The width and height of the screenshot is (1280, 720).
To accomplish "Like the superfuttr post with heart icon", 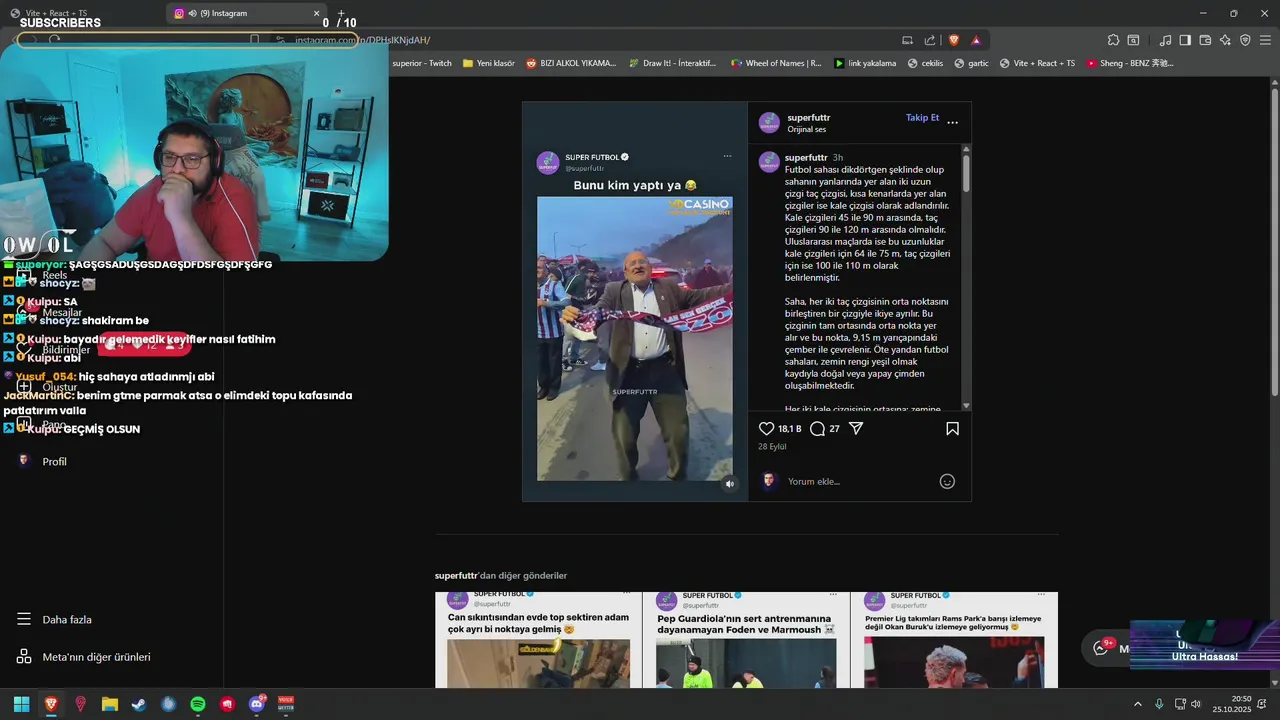I will [767, 429].
